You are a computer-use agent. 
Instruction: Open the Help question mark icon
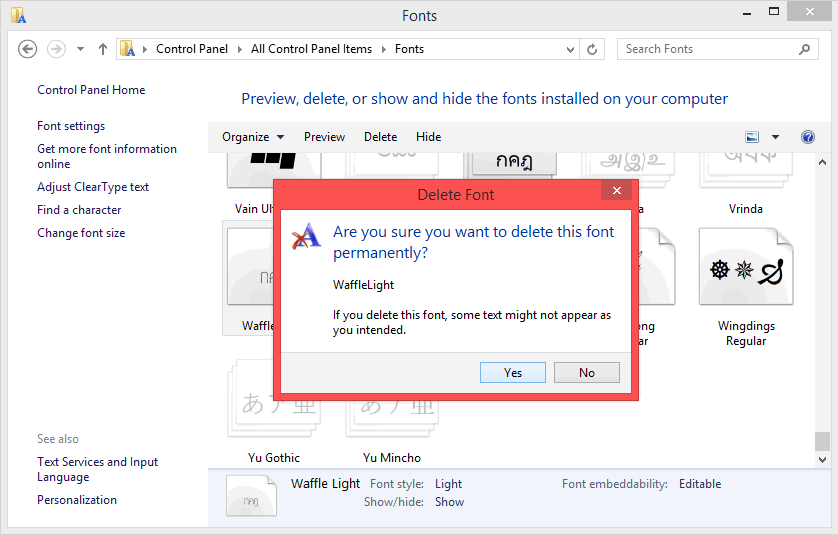808,137
